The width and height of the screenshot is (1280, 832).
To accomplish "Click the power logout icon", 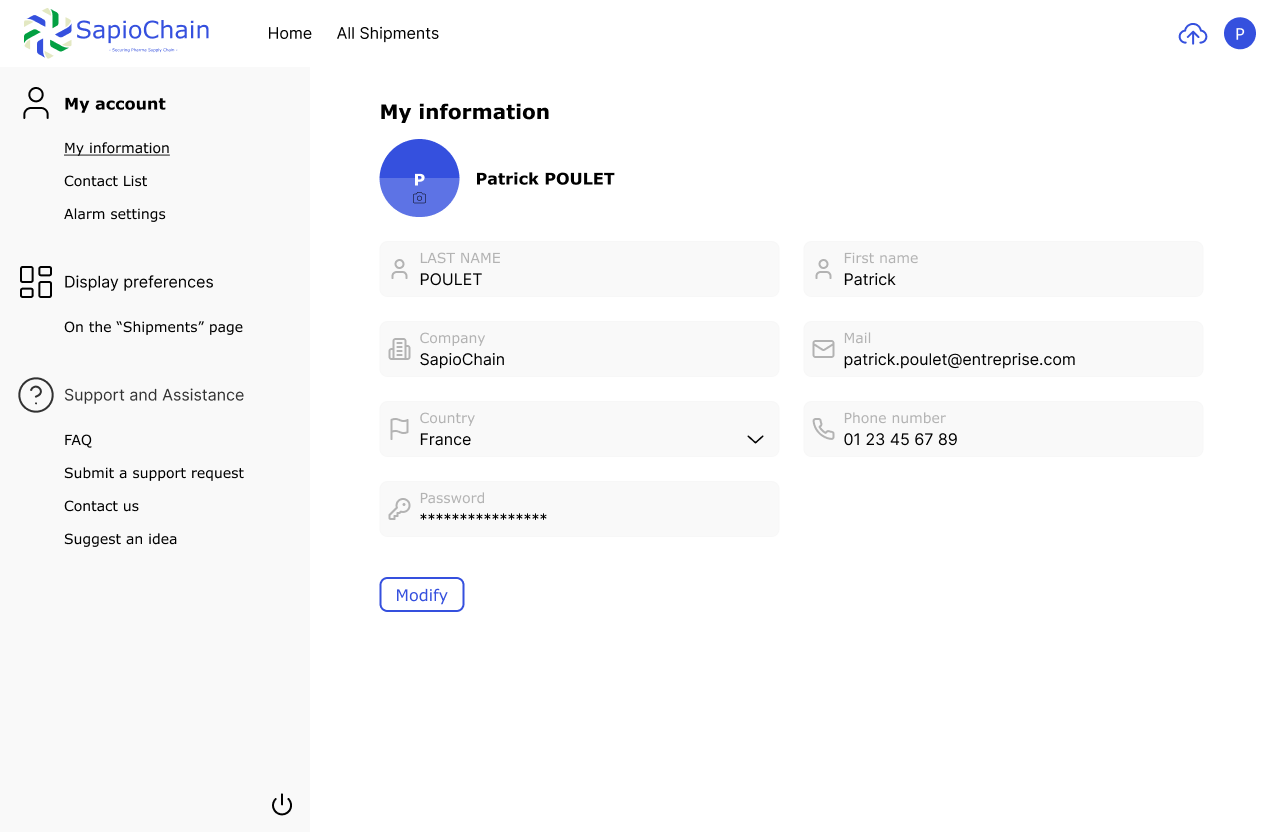I will coord(282,805).
